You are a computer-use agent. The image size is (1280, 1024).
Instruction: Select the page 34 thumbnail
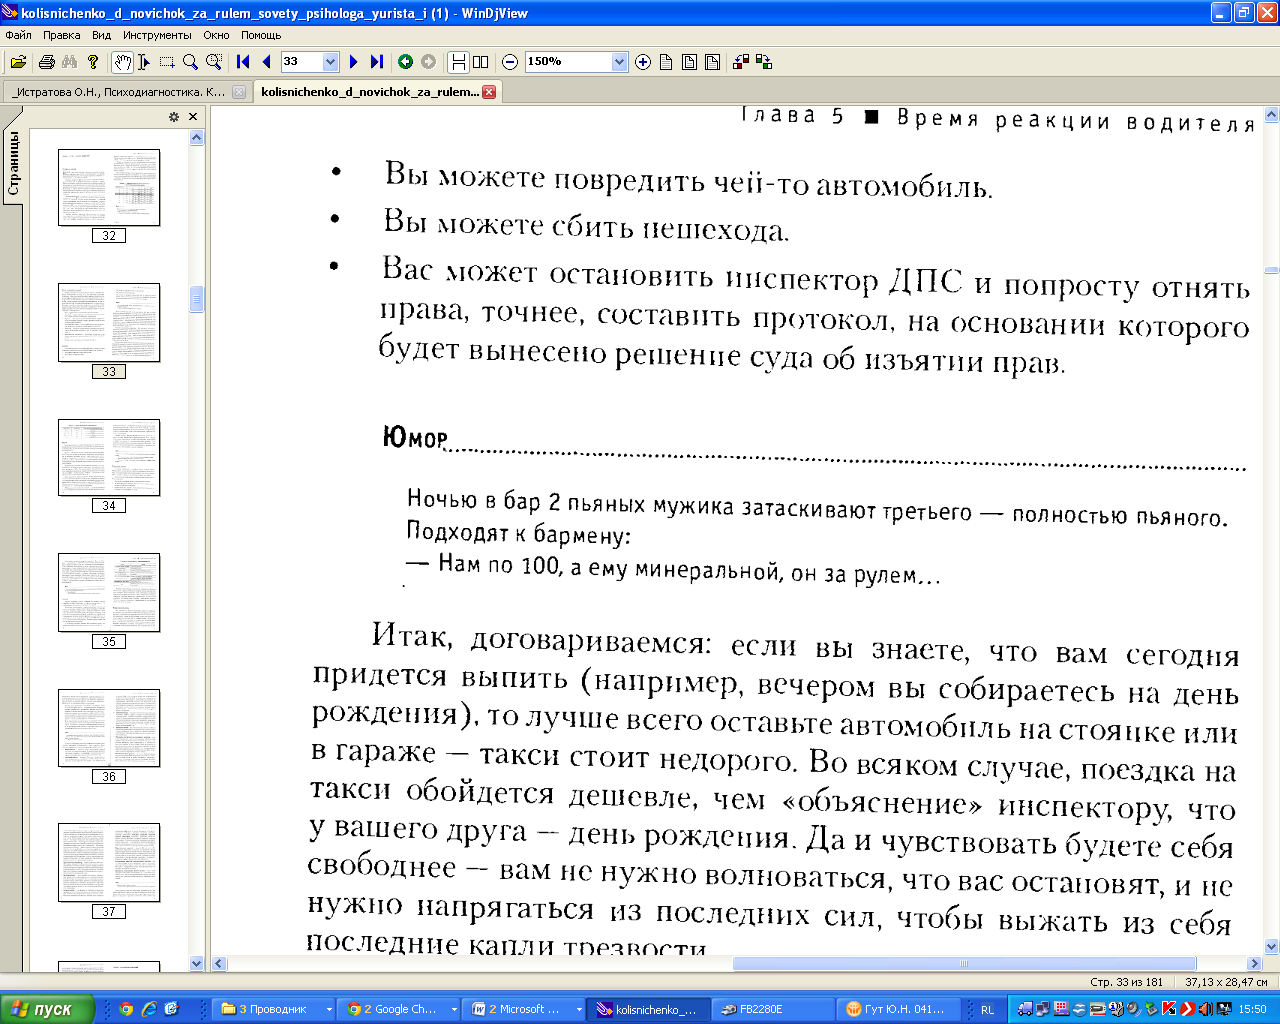(109, 457)
